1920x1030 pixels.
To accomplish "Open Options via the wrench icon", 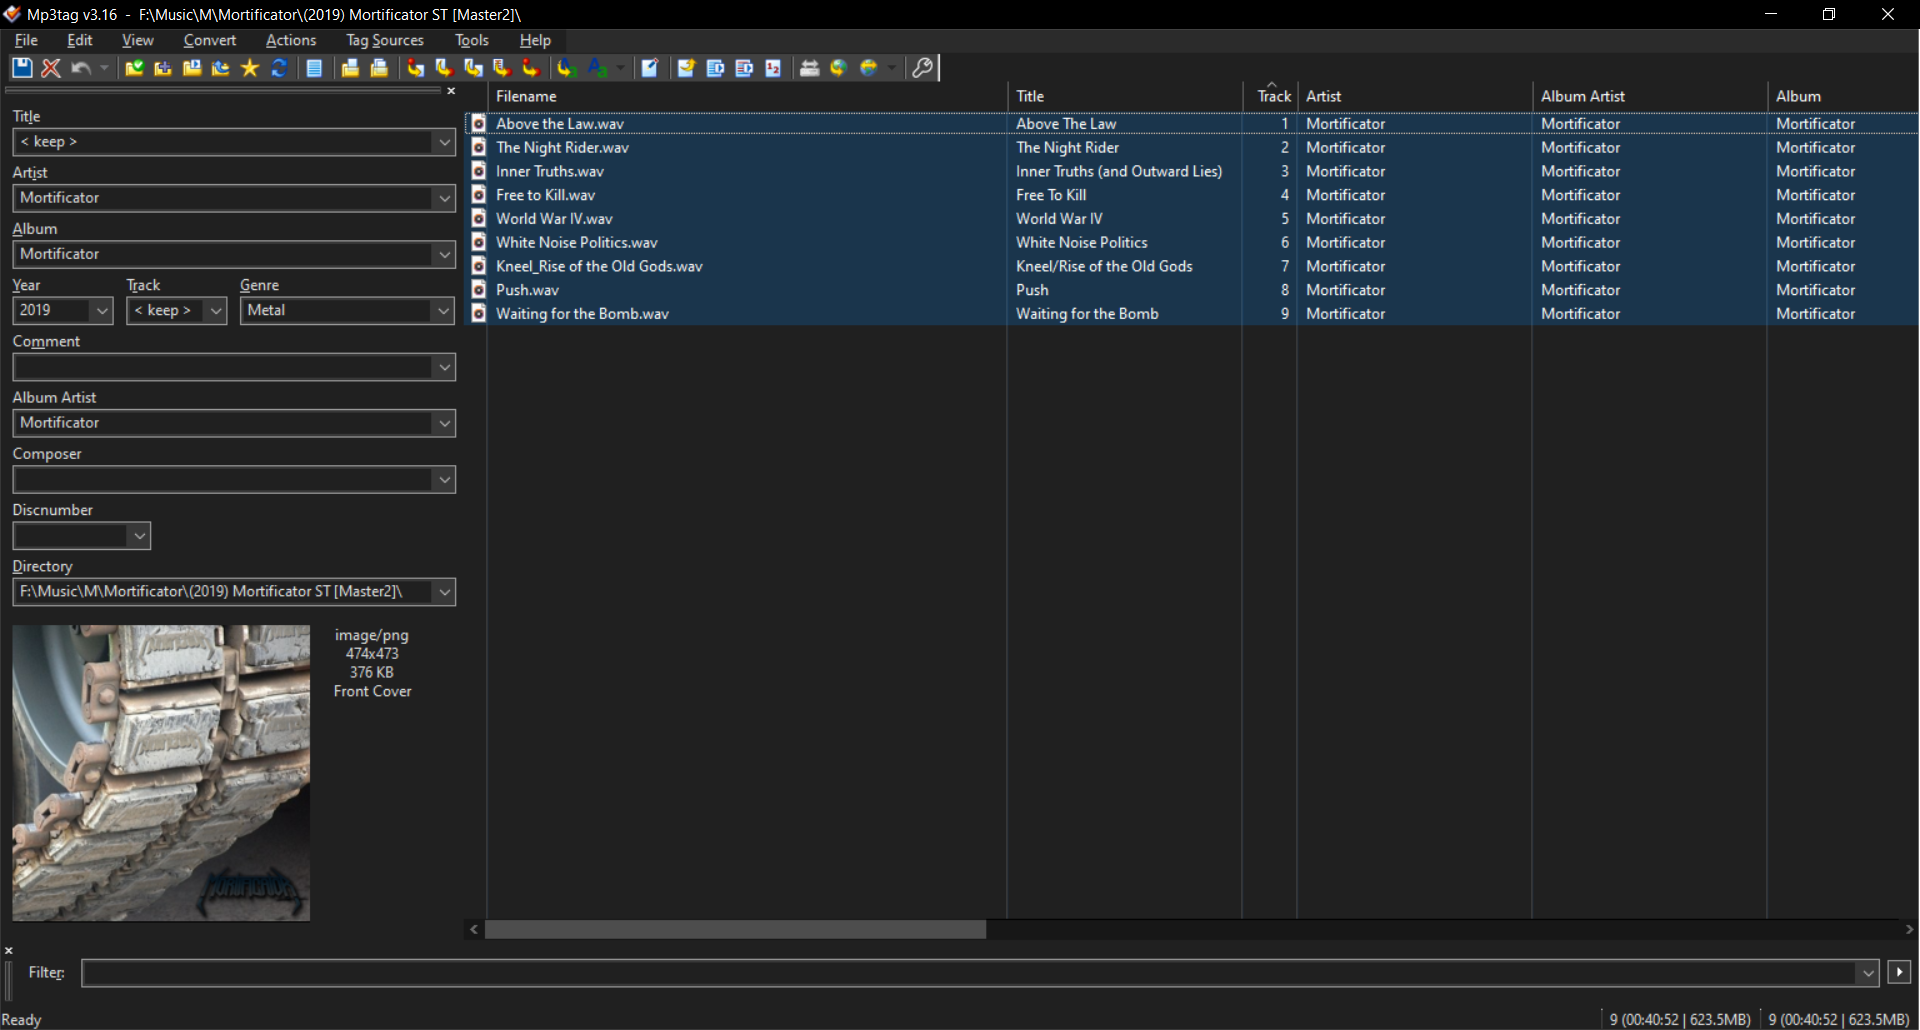I will tap(922, 68).
